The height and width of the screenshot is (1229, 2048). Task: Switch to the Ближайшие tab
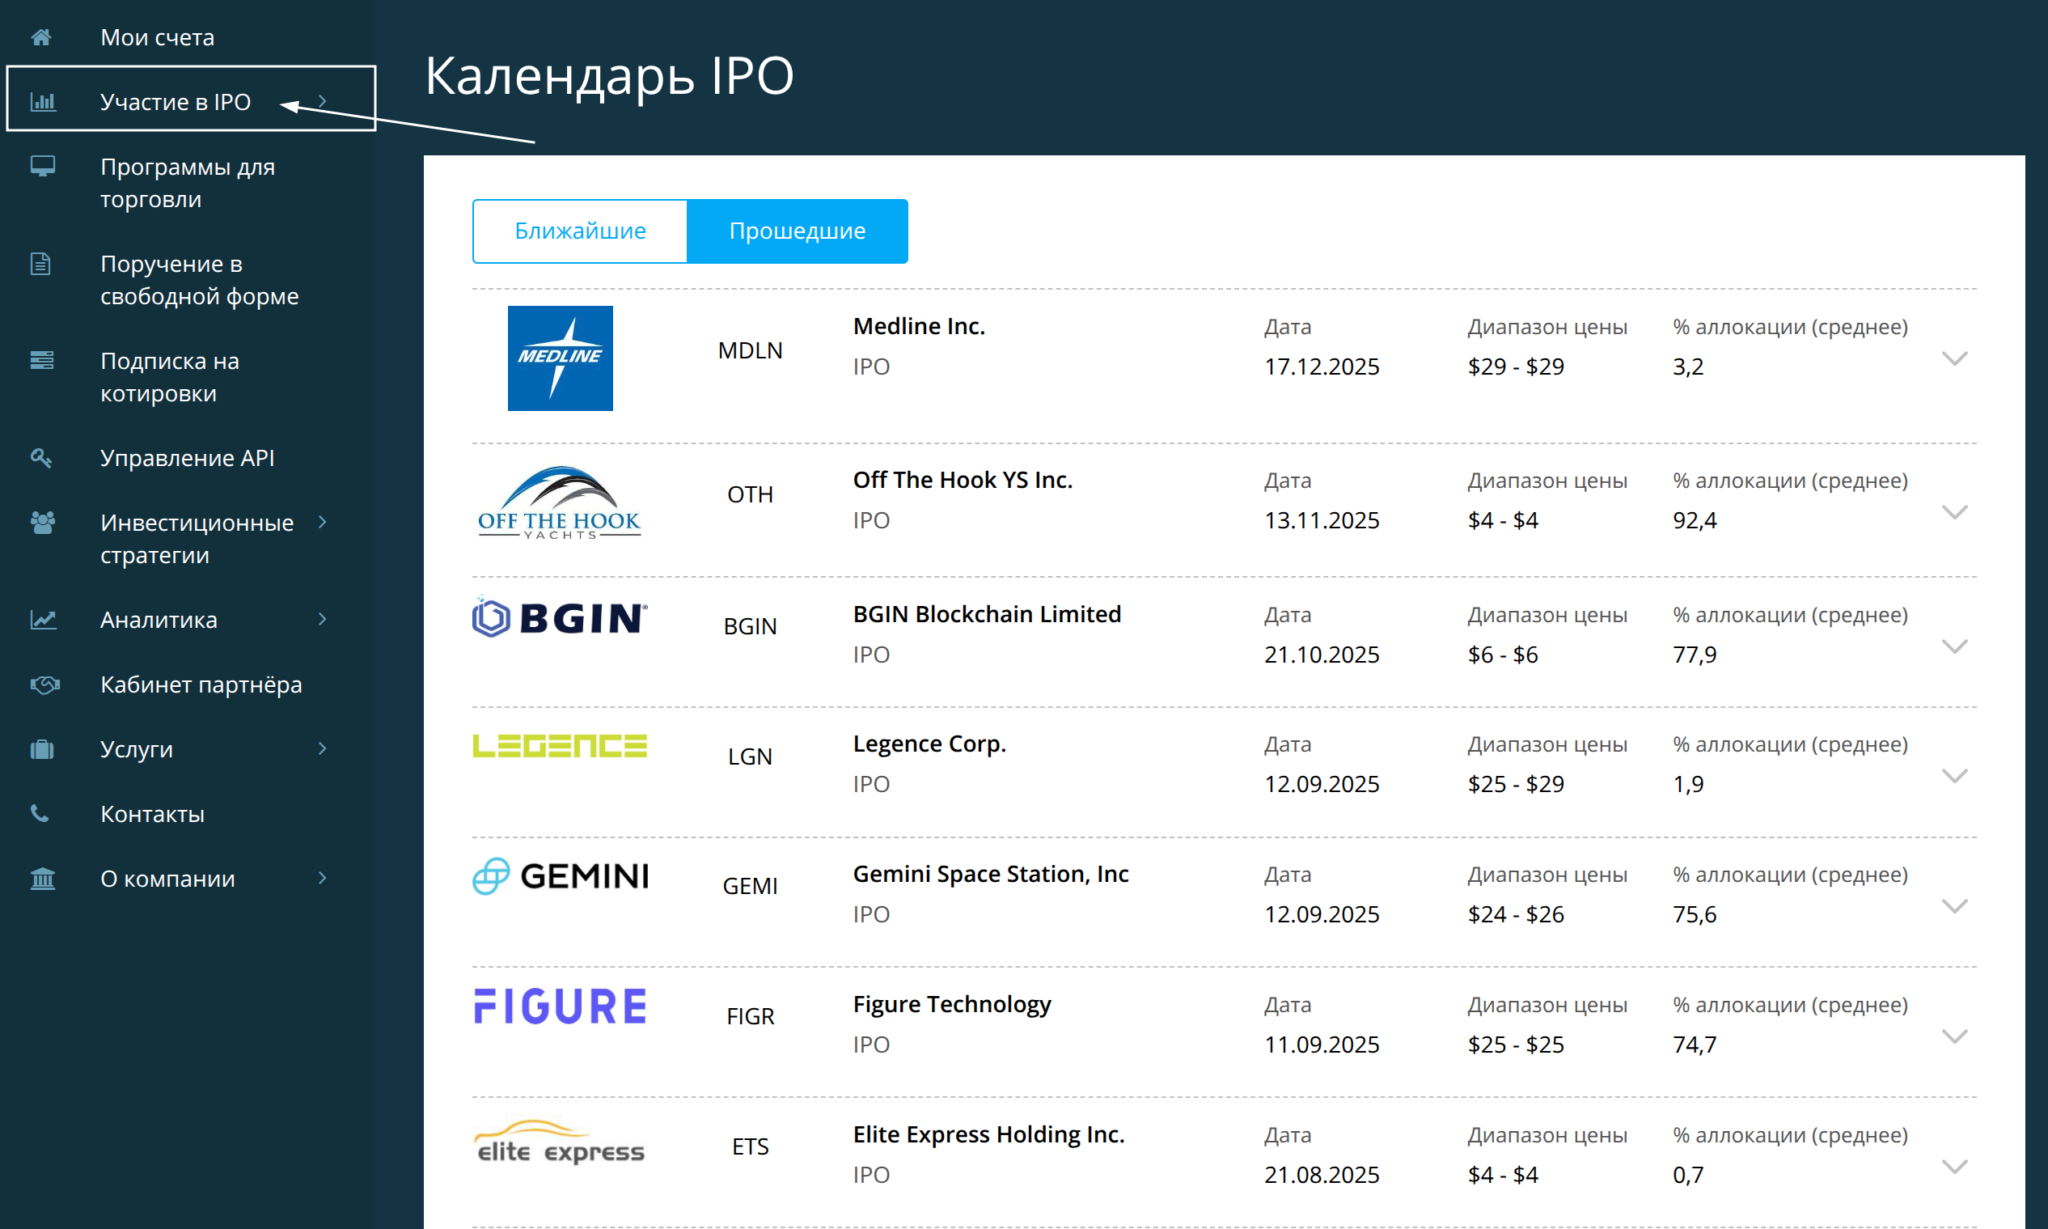[x=580, y=231]
